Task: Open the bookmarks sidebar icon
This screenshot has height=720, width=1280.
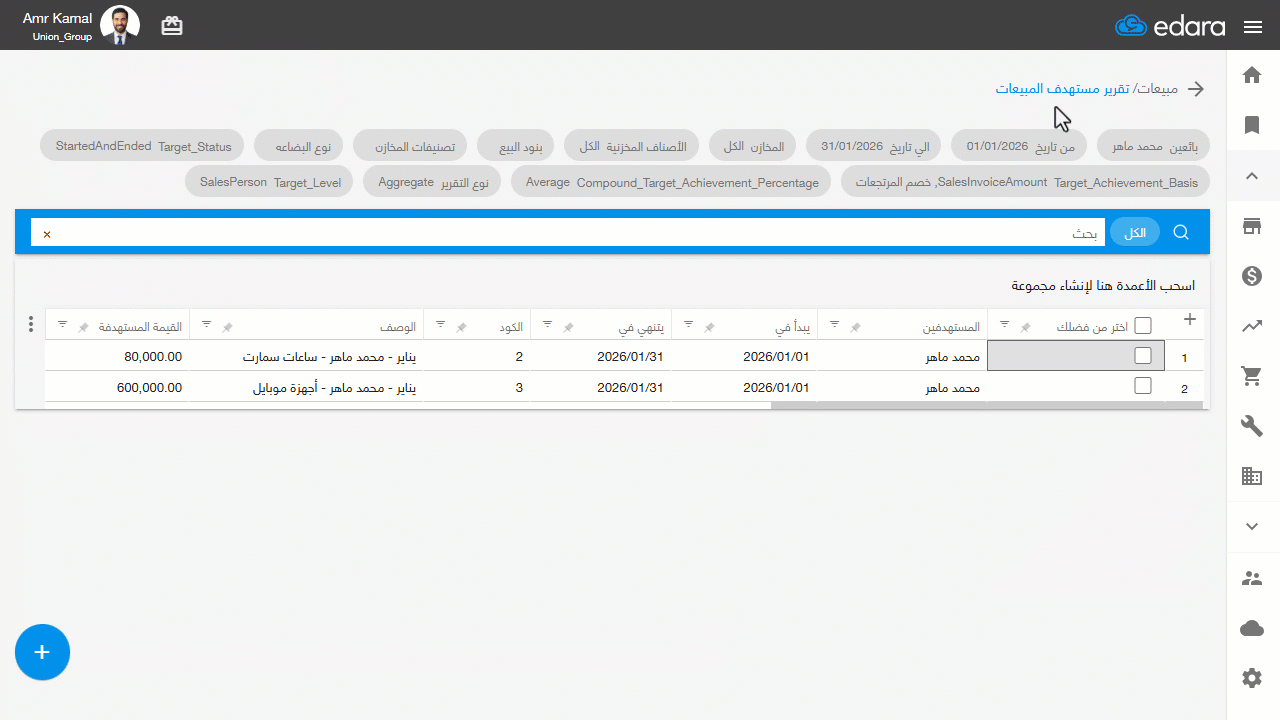Action: [x=1252, y=125]
